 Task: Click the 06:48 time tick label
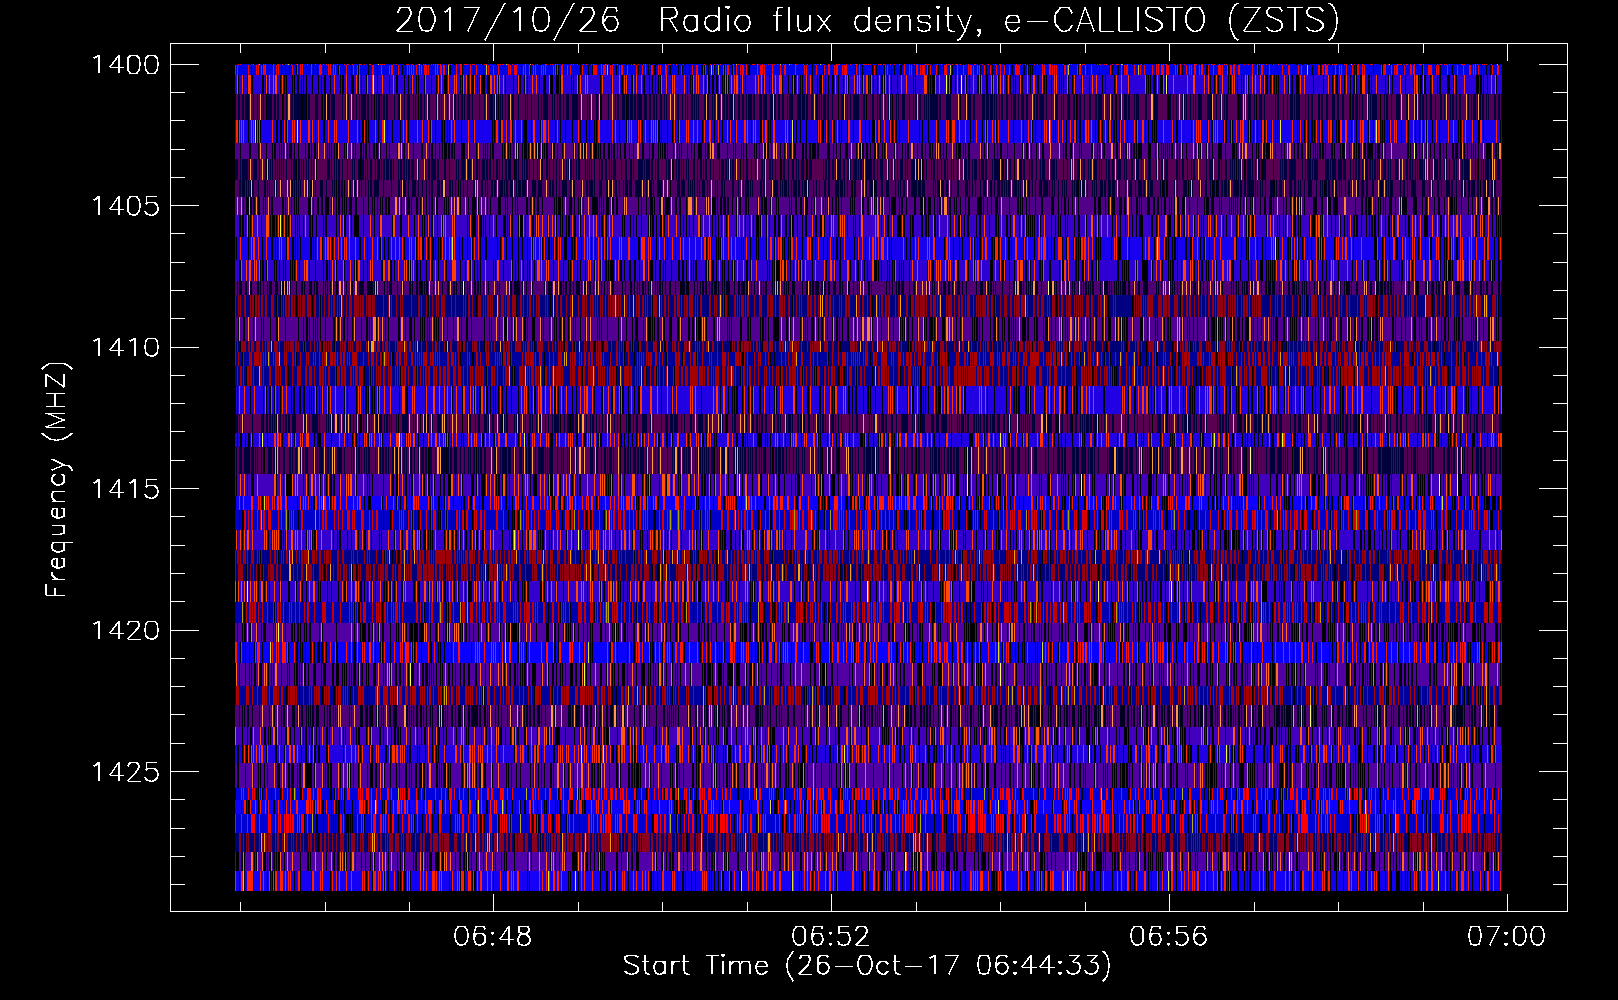click(x=493, y=937)
